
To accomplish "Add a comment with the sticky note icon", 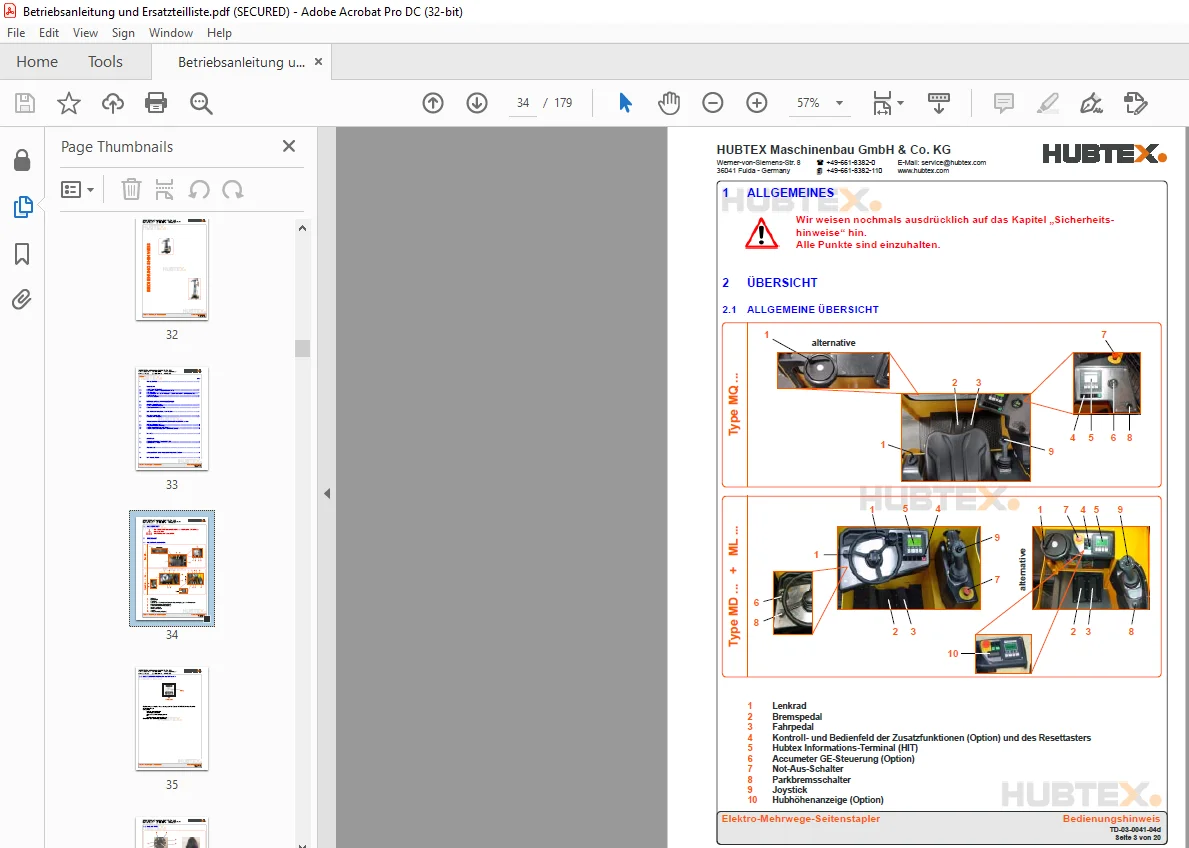I will tap(1003, 103).
